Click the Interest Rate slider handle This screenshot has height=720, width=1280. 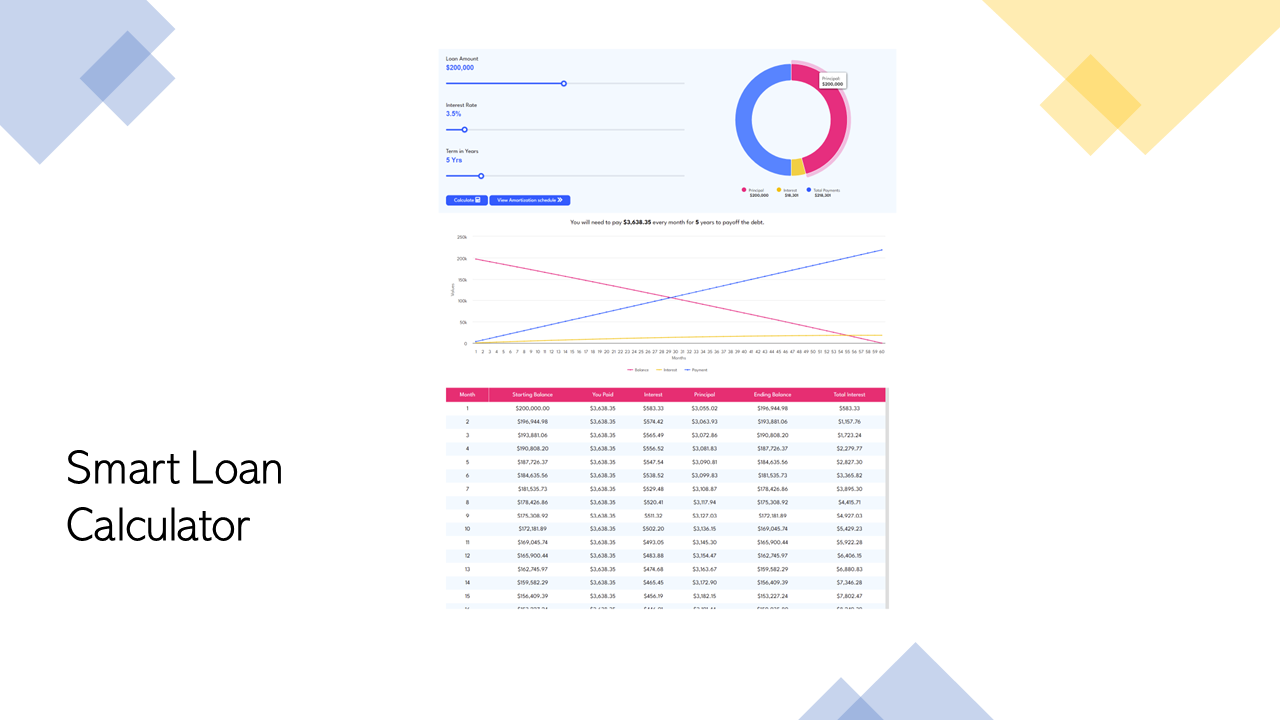point(464,130)
